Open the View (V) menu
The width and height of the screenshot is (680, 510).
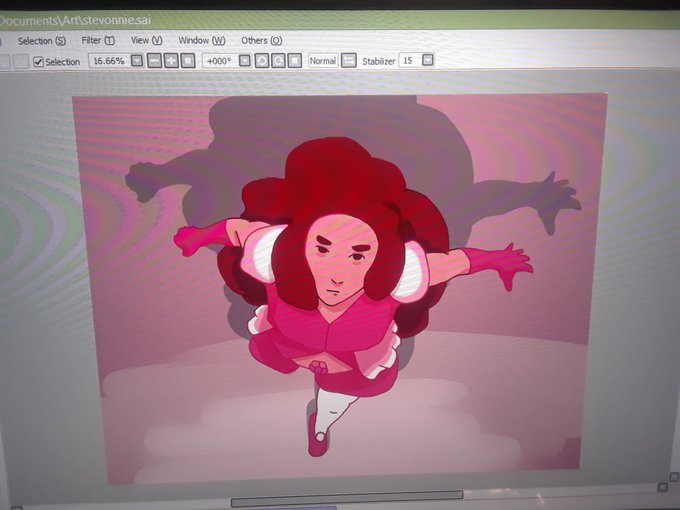(147, 40)
